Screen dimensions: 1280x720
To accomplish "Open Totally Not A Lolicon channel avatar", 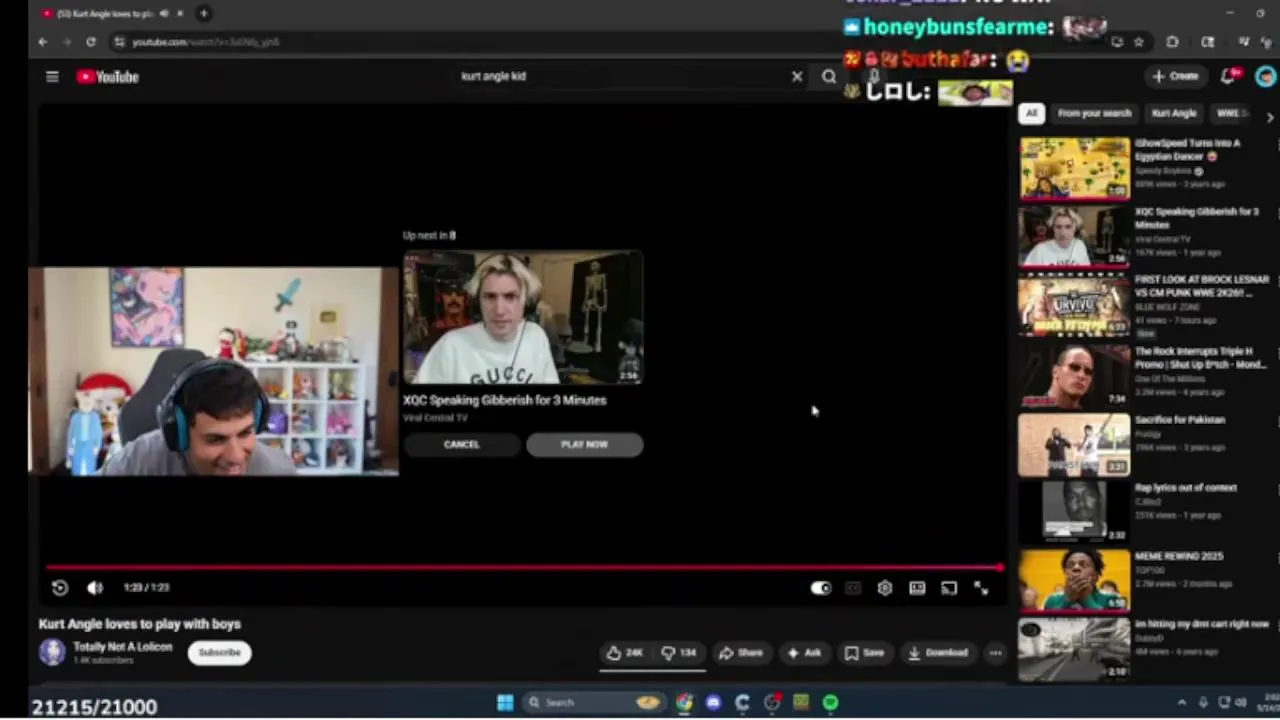I will (52, 652).
